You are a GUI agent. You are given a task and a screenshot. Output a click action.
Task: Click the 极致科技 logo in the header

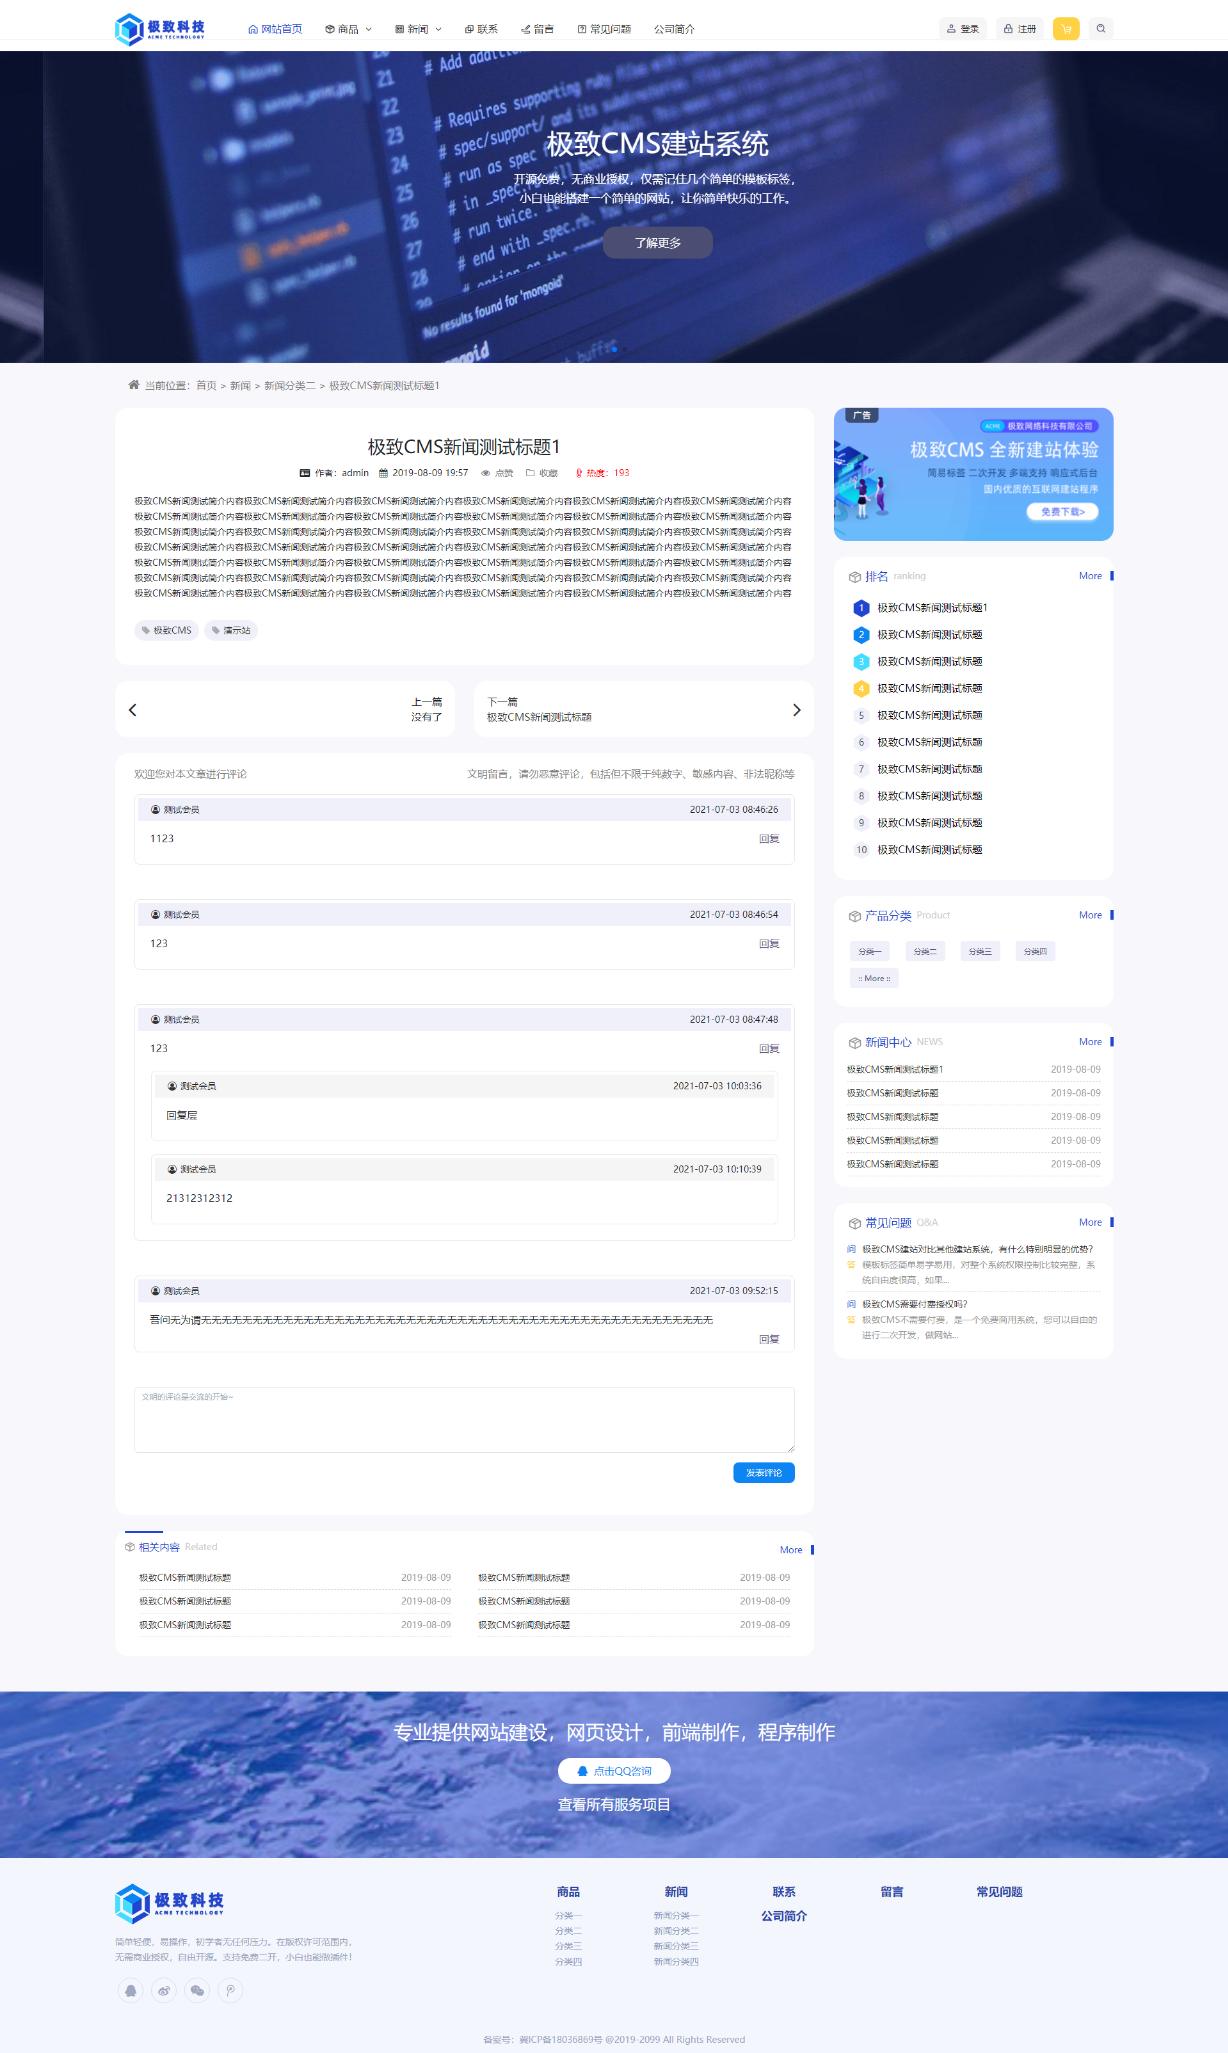point(160,29)
